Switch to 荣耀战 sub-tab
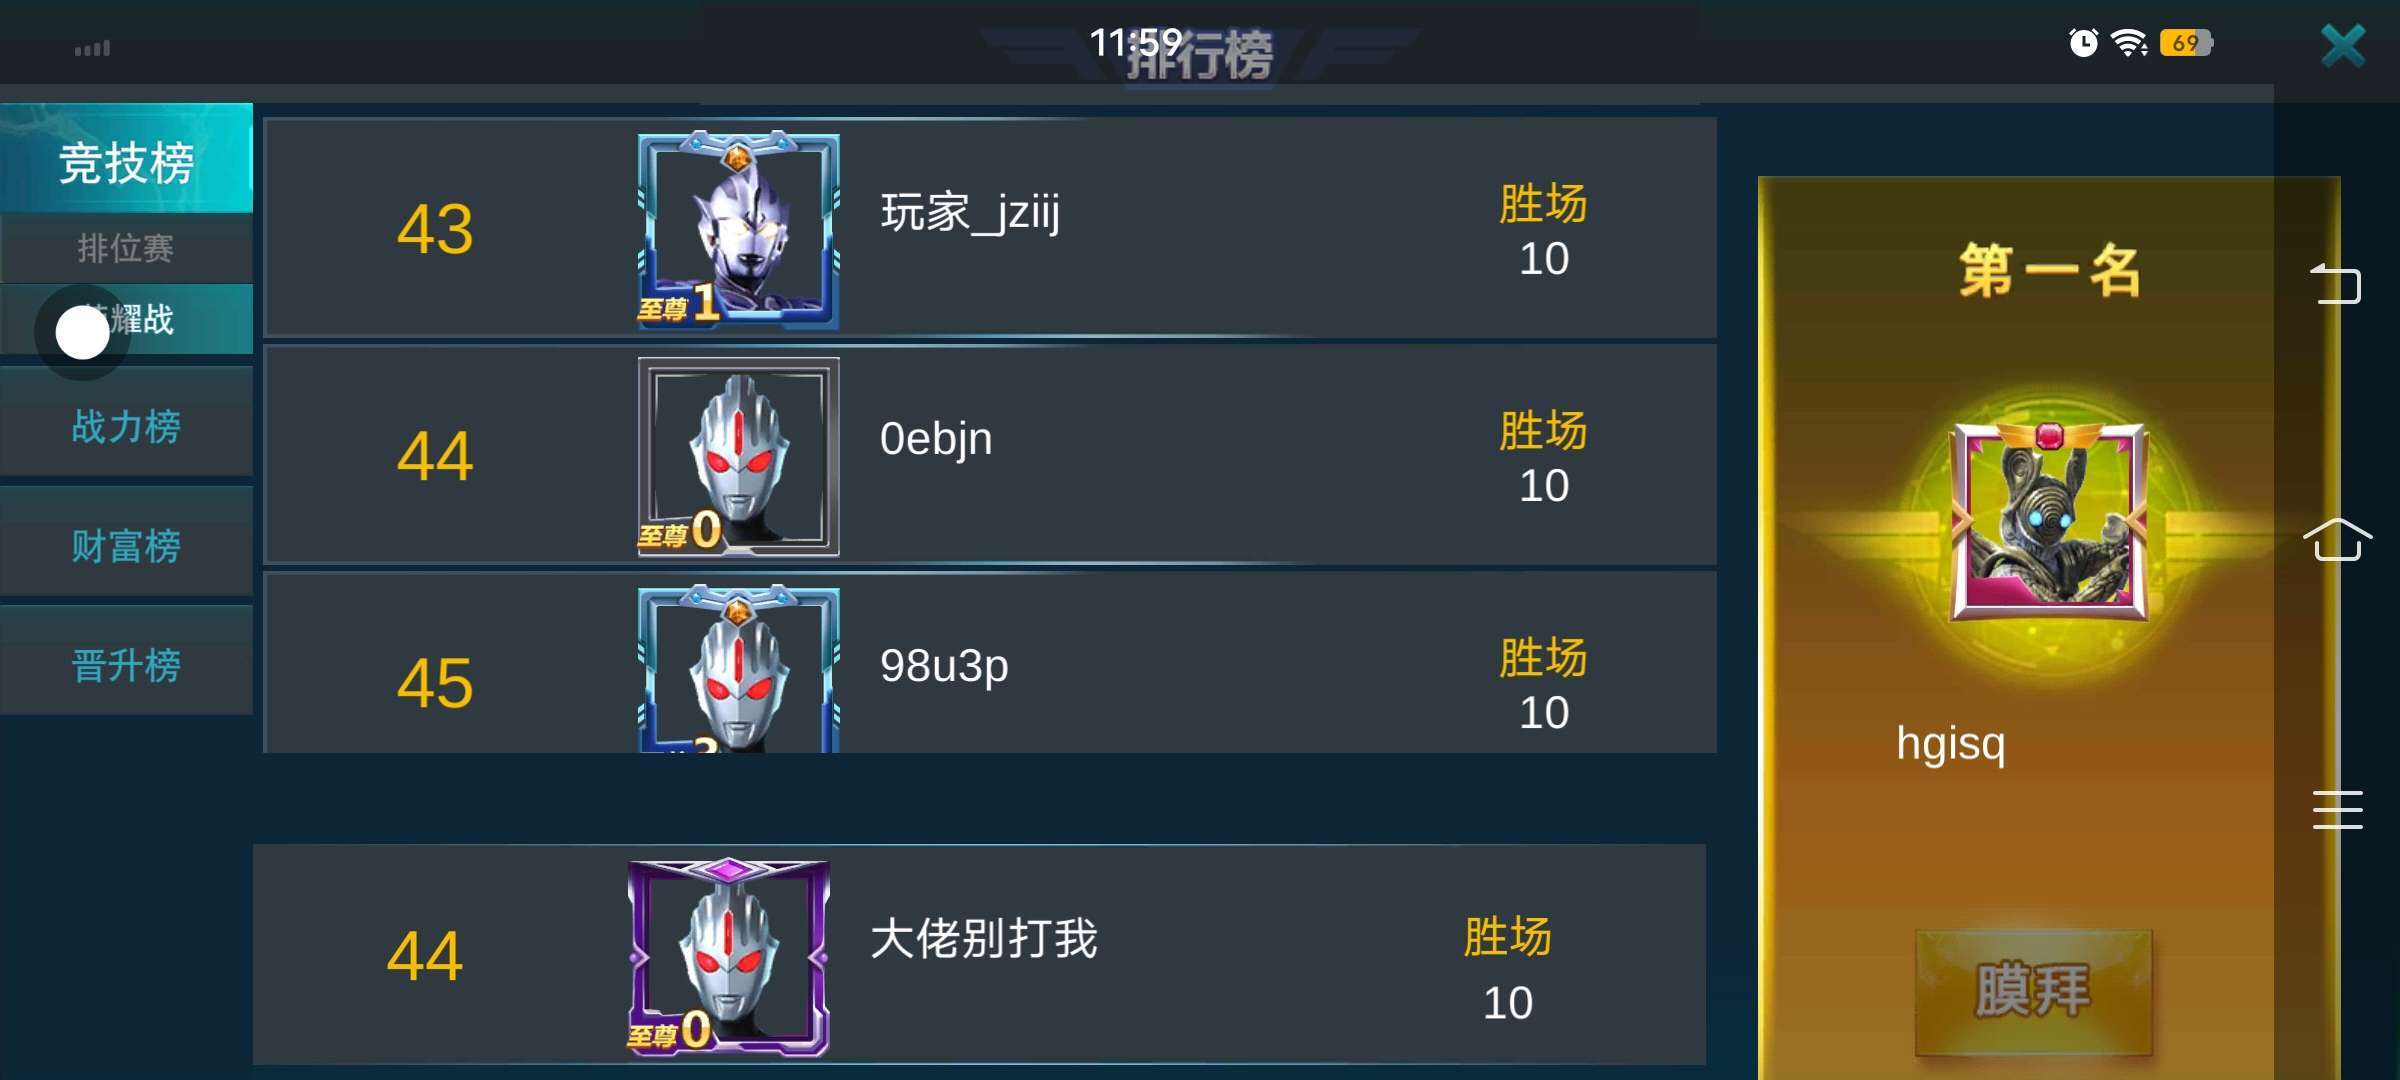This screenshot has height=1080, width=2400. (x=126, y=319)
